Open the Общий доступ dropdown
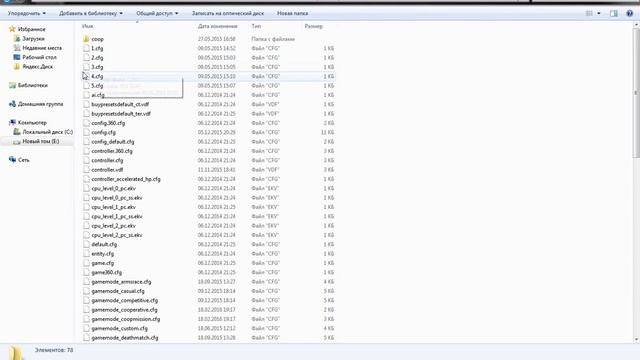This screenshot has width=640, height=360. pyautogui.click(x=157, y=13)
